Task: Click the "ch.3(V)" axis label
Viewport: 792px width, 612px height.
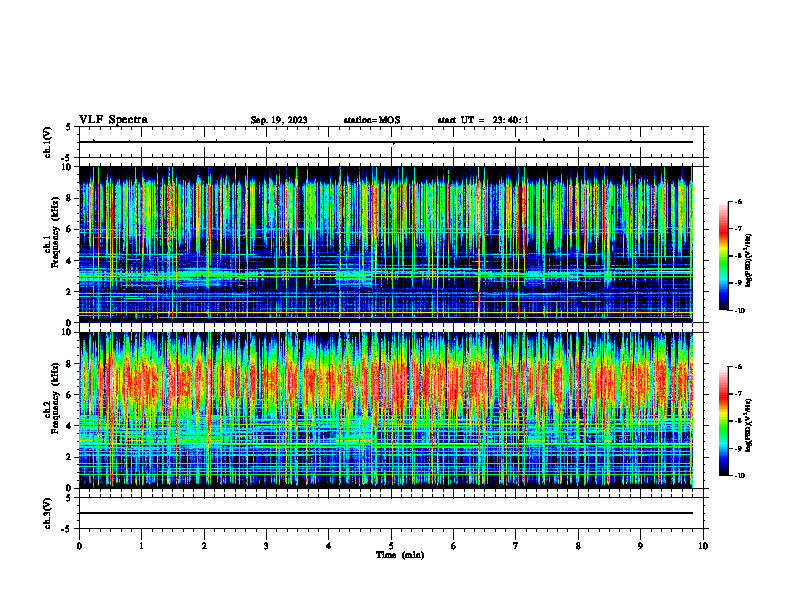Action: [47, 513]
